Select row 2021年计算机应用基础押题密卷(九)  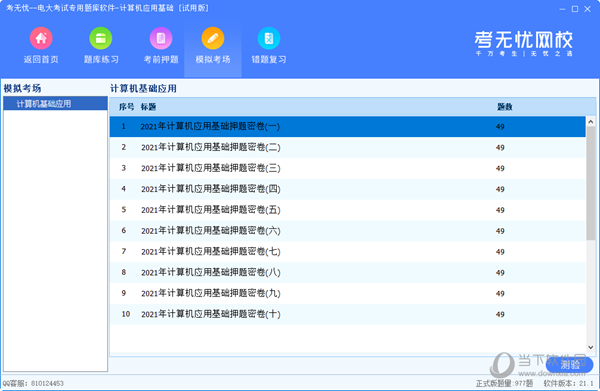(x=347, y=293)
